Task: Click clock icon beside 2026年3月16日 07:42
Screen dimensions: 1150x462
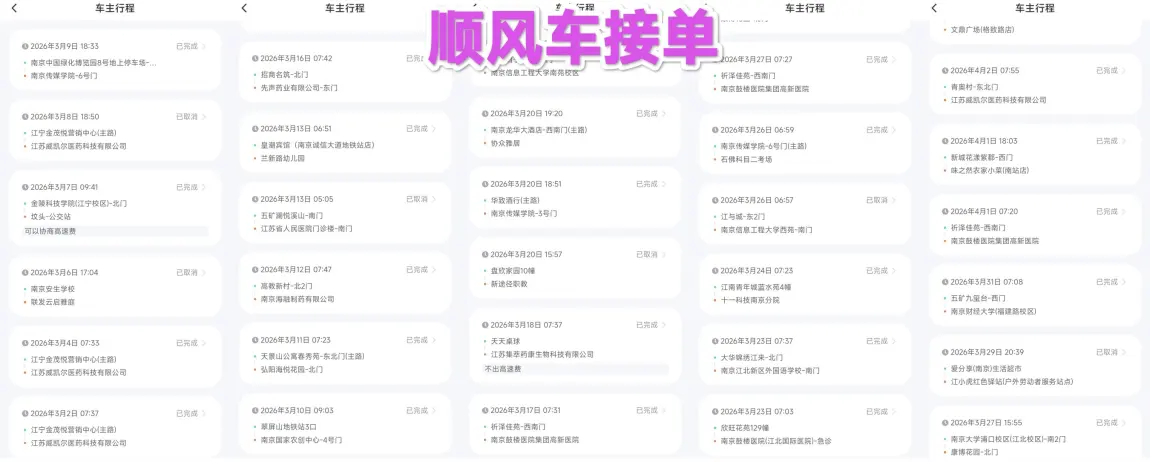Action: (x=254, y=58)
